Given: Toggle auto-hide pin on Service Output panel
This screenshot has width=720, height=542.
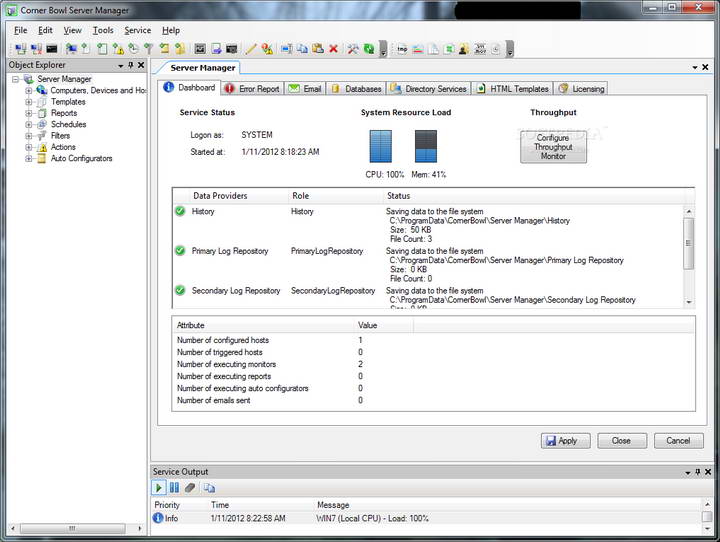Looking at the screenshot, I should [697, 471].
